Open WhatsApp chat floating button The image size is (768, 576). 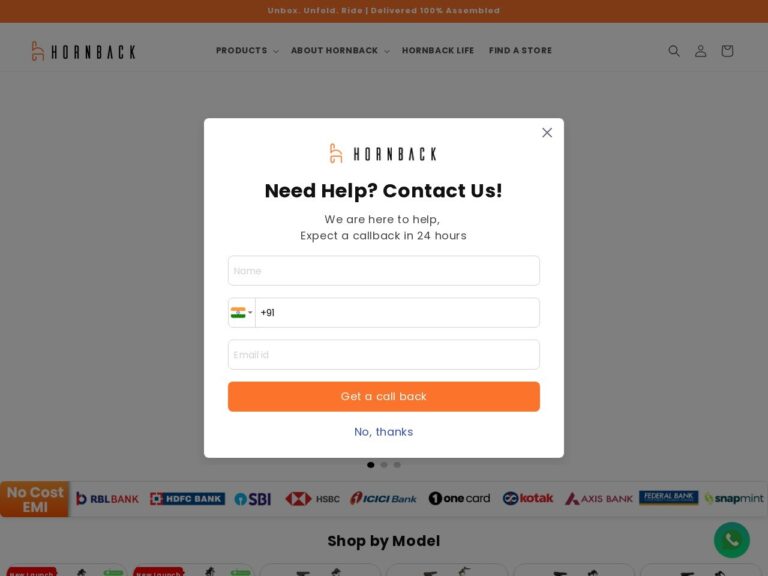732,540
